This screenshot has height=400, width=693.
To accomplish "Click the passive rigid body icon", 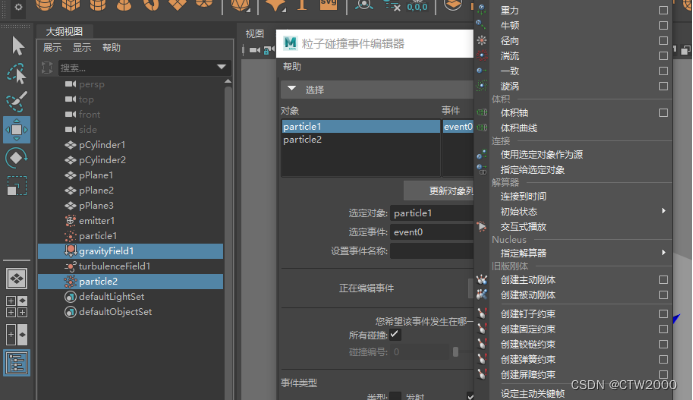I will pos(482,294).
